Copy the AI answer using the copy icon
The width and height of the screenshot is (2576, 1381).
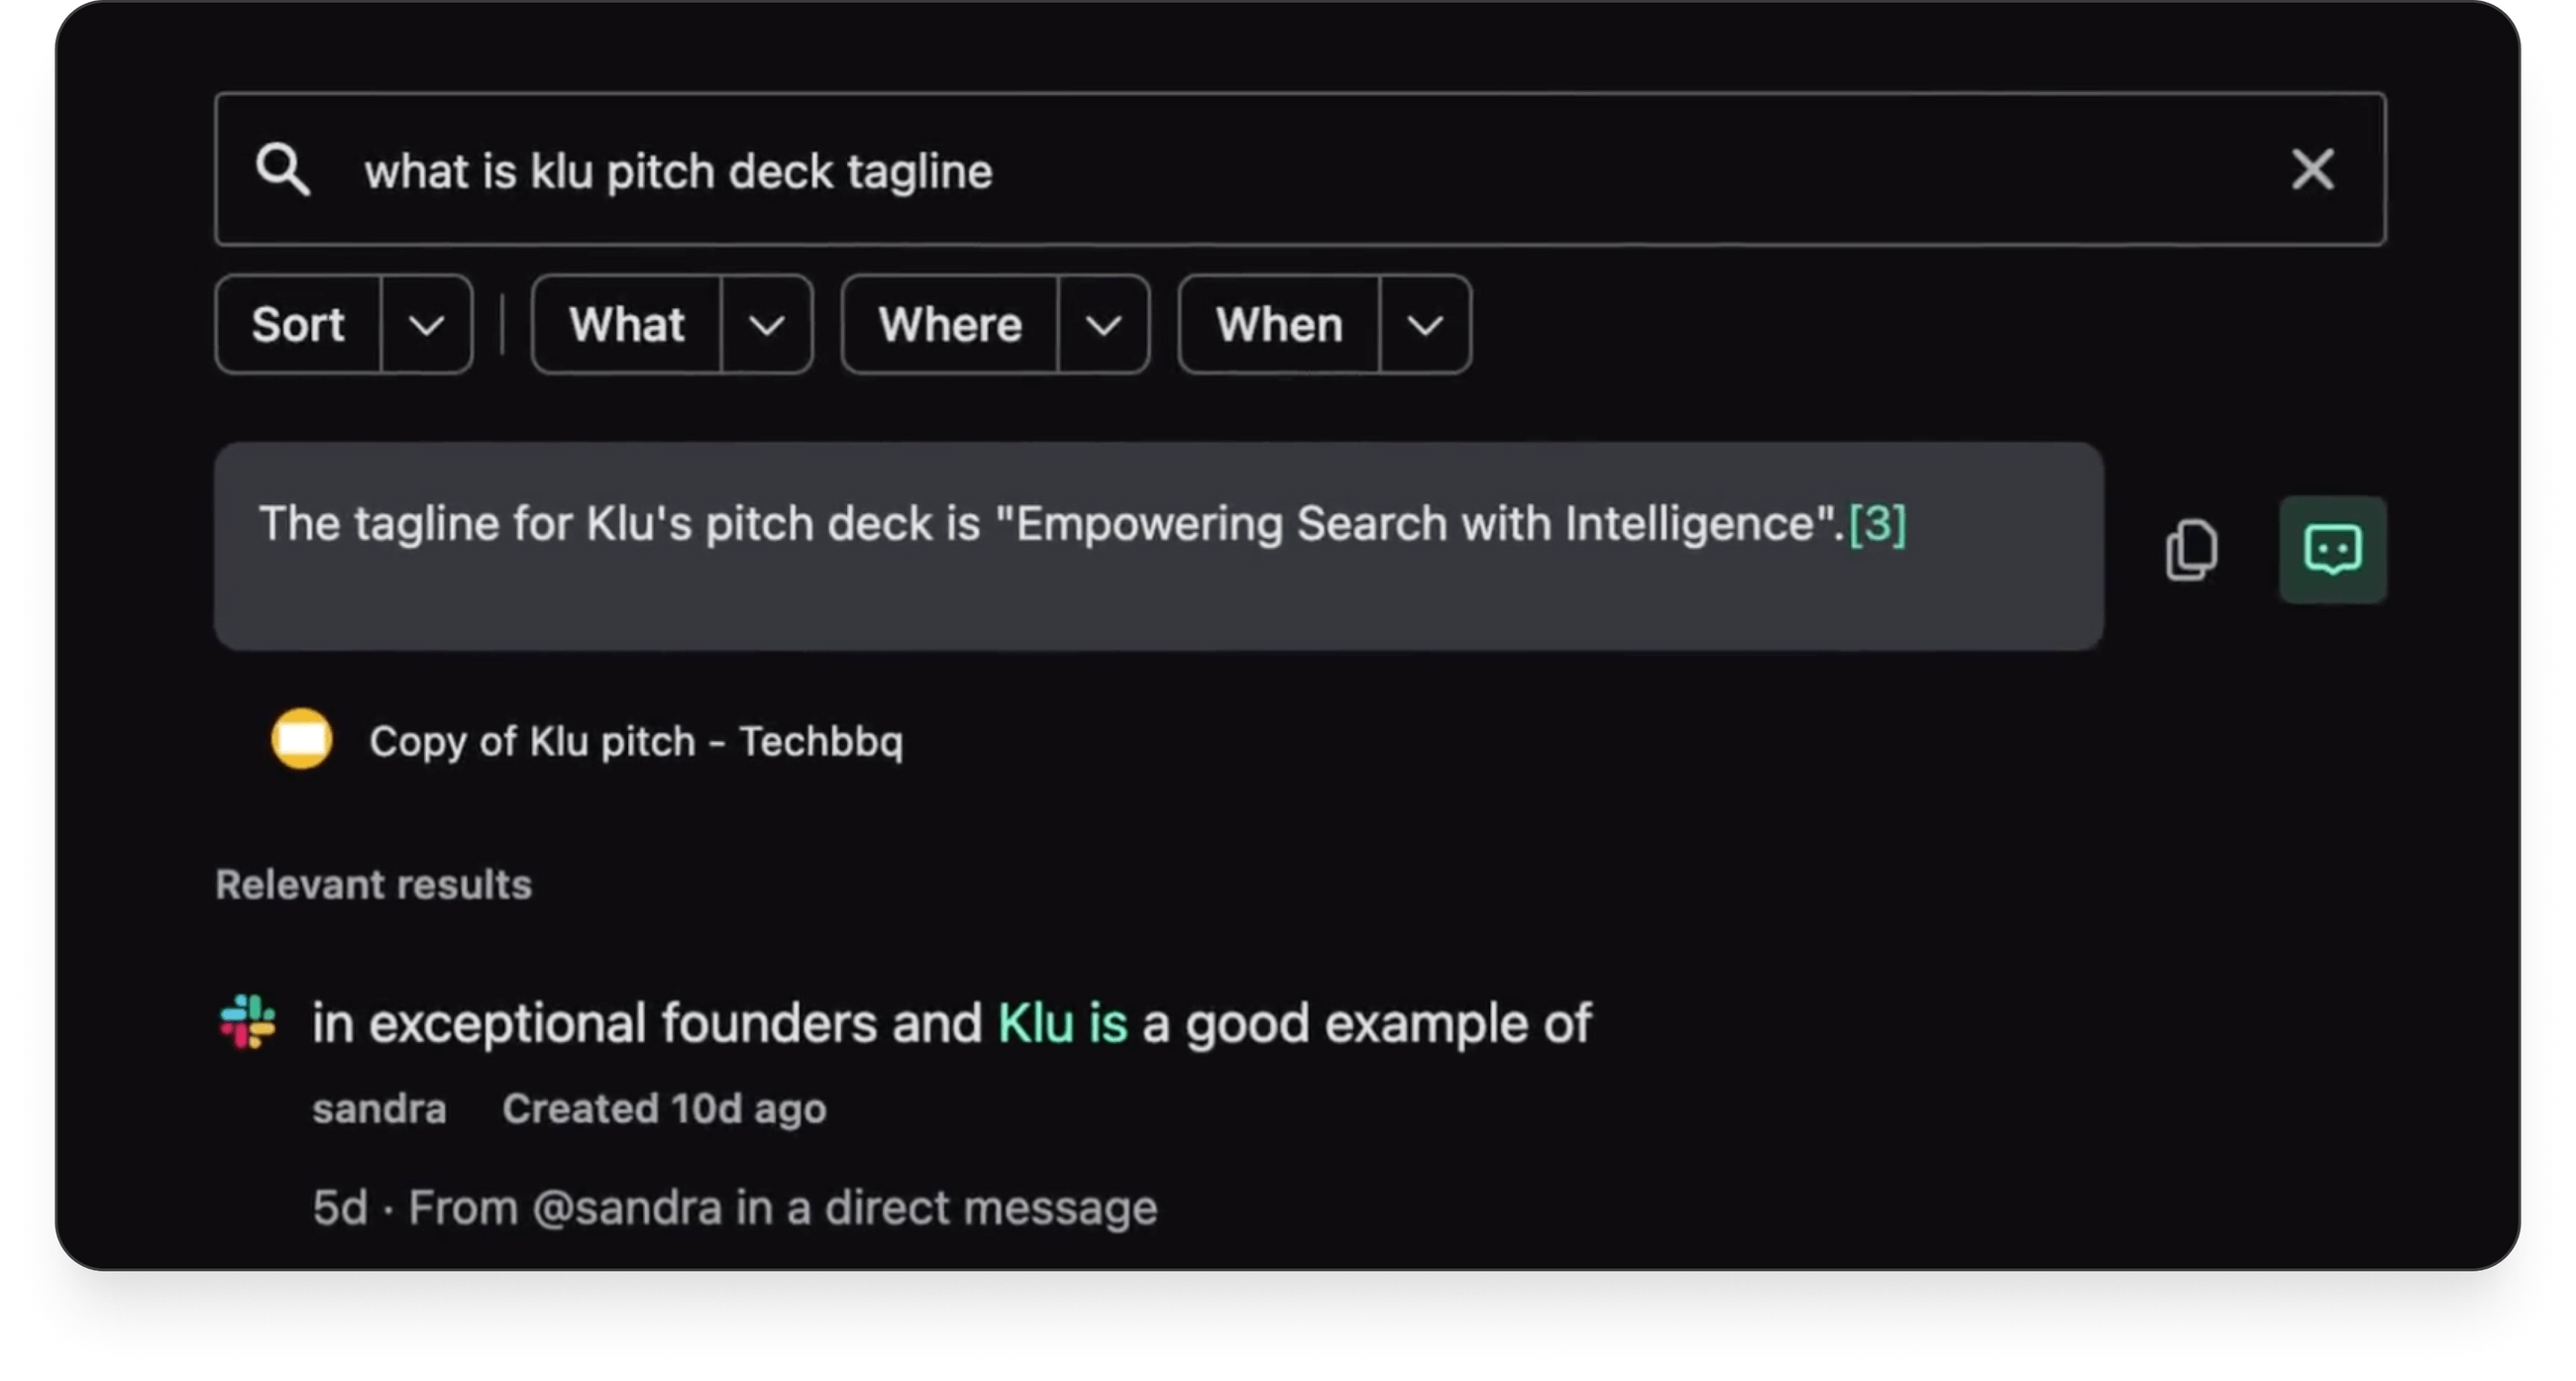(2192, 549)
